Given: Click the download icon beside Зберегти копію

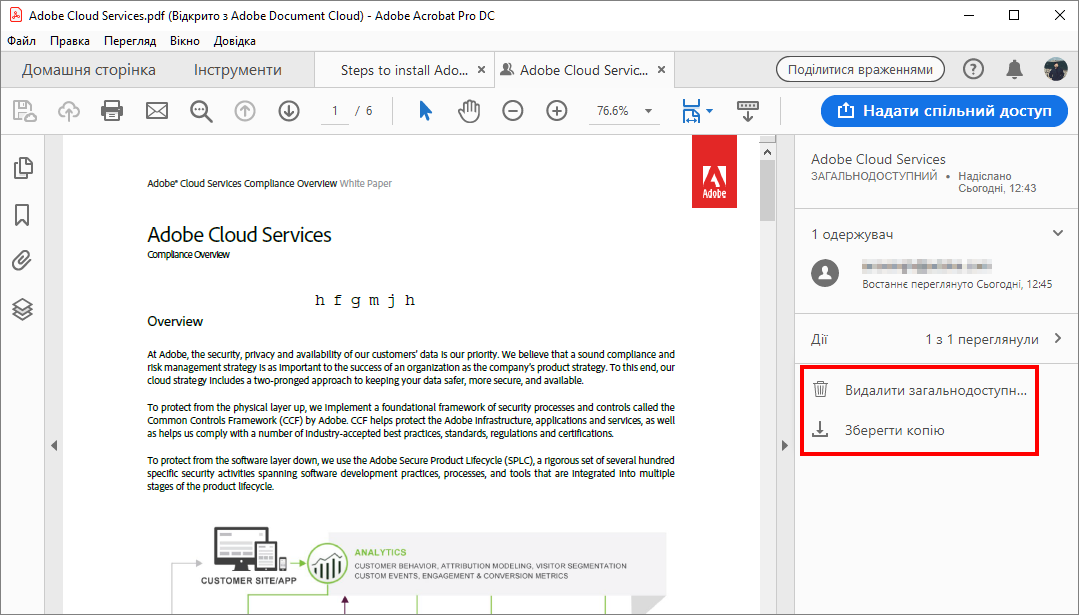Looking at the screenshot, I should coord(820,429).
